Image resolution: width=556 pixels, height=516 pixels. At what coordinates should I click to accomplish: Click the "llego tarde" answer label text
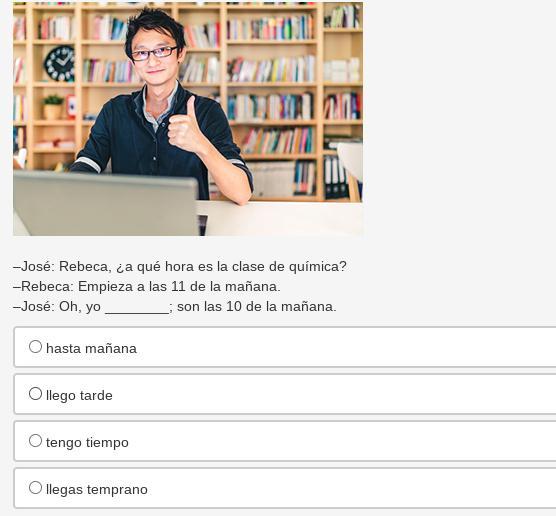pos(79,395)
